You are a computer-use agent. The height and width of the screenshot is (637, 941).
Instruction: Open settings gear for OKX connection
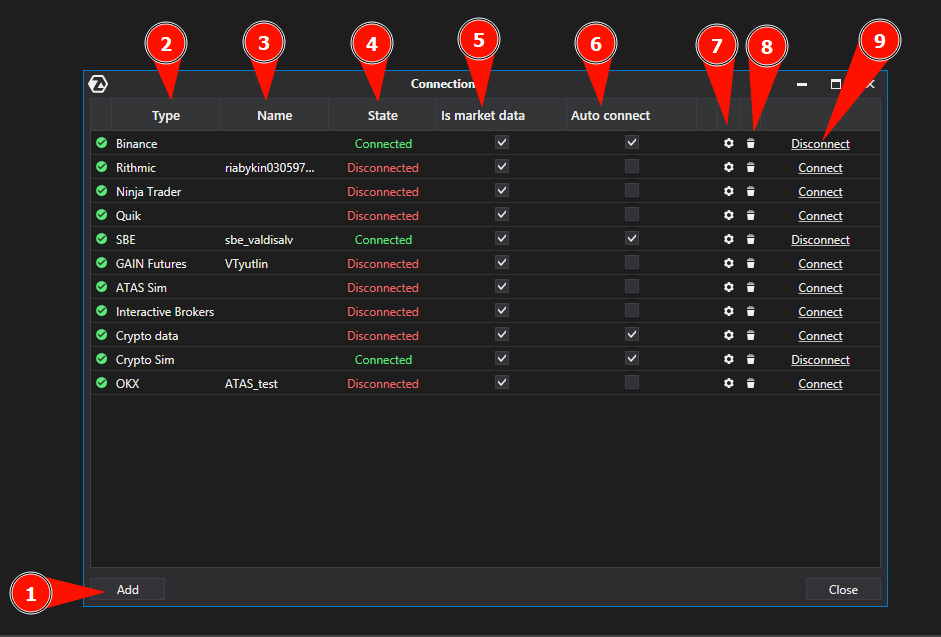729,383
